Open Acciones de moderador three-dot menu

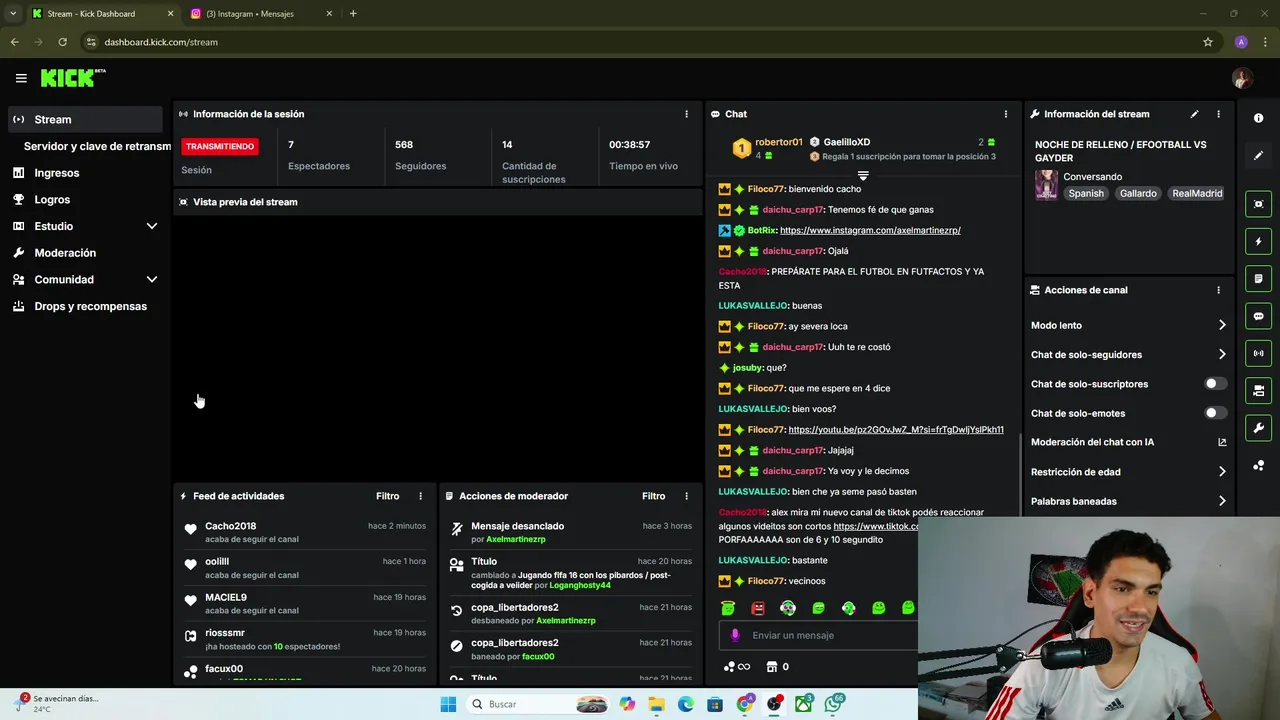[686, 496]
